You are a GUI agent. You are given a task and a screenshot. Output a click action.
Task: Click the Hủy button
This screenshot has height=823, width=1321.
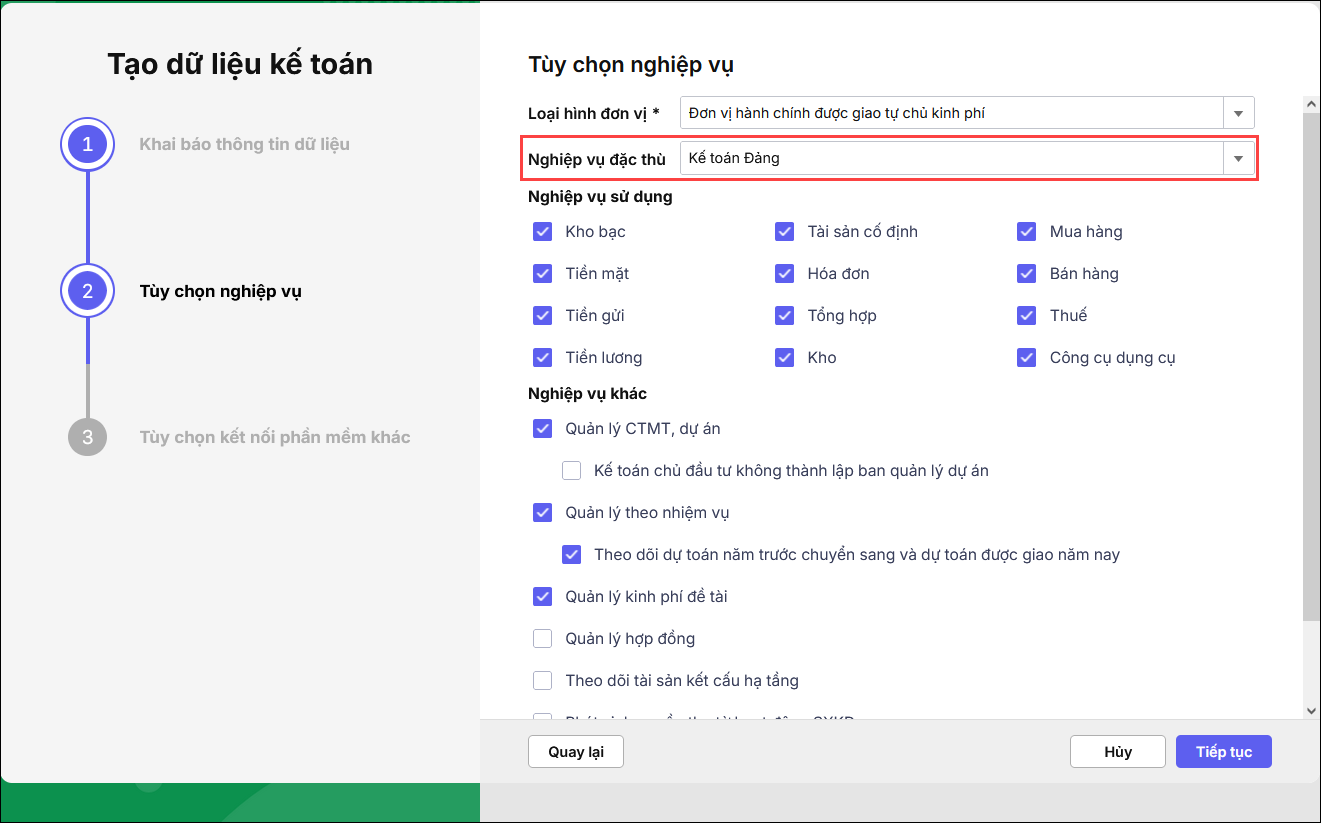(x=1117, y=752)
